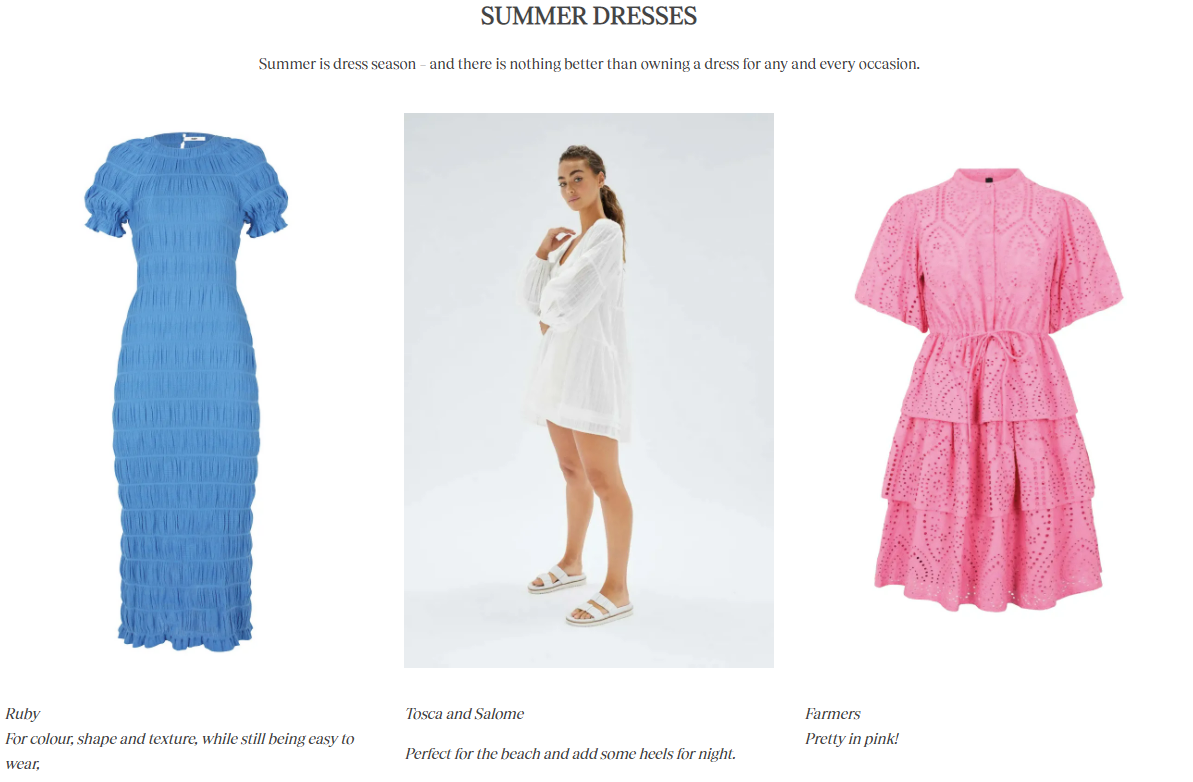Click the model's white sandals
Screen dimensions: 1193x782
click(x=581, y=595)
